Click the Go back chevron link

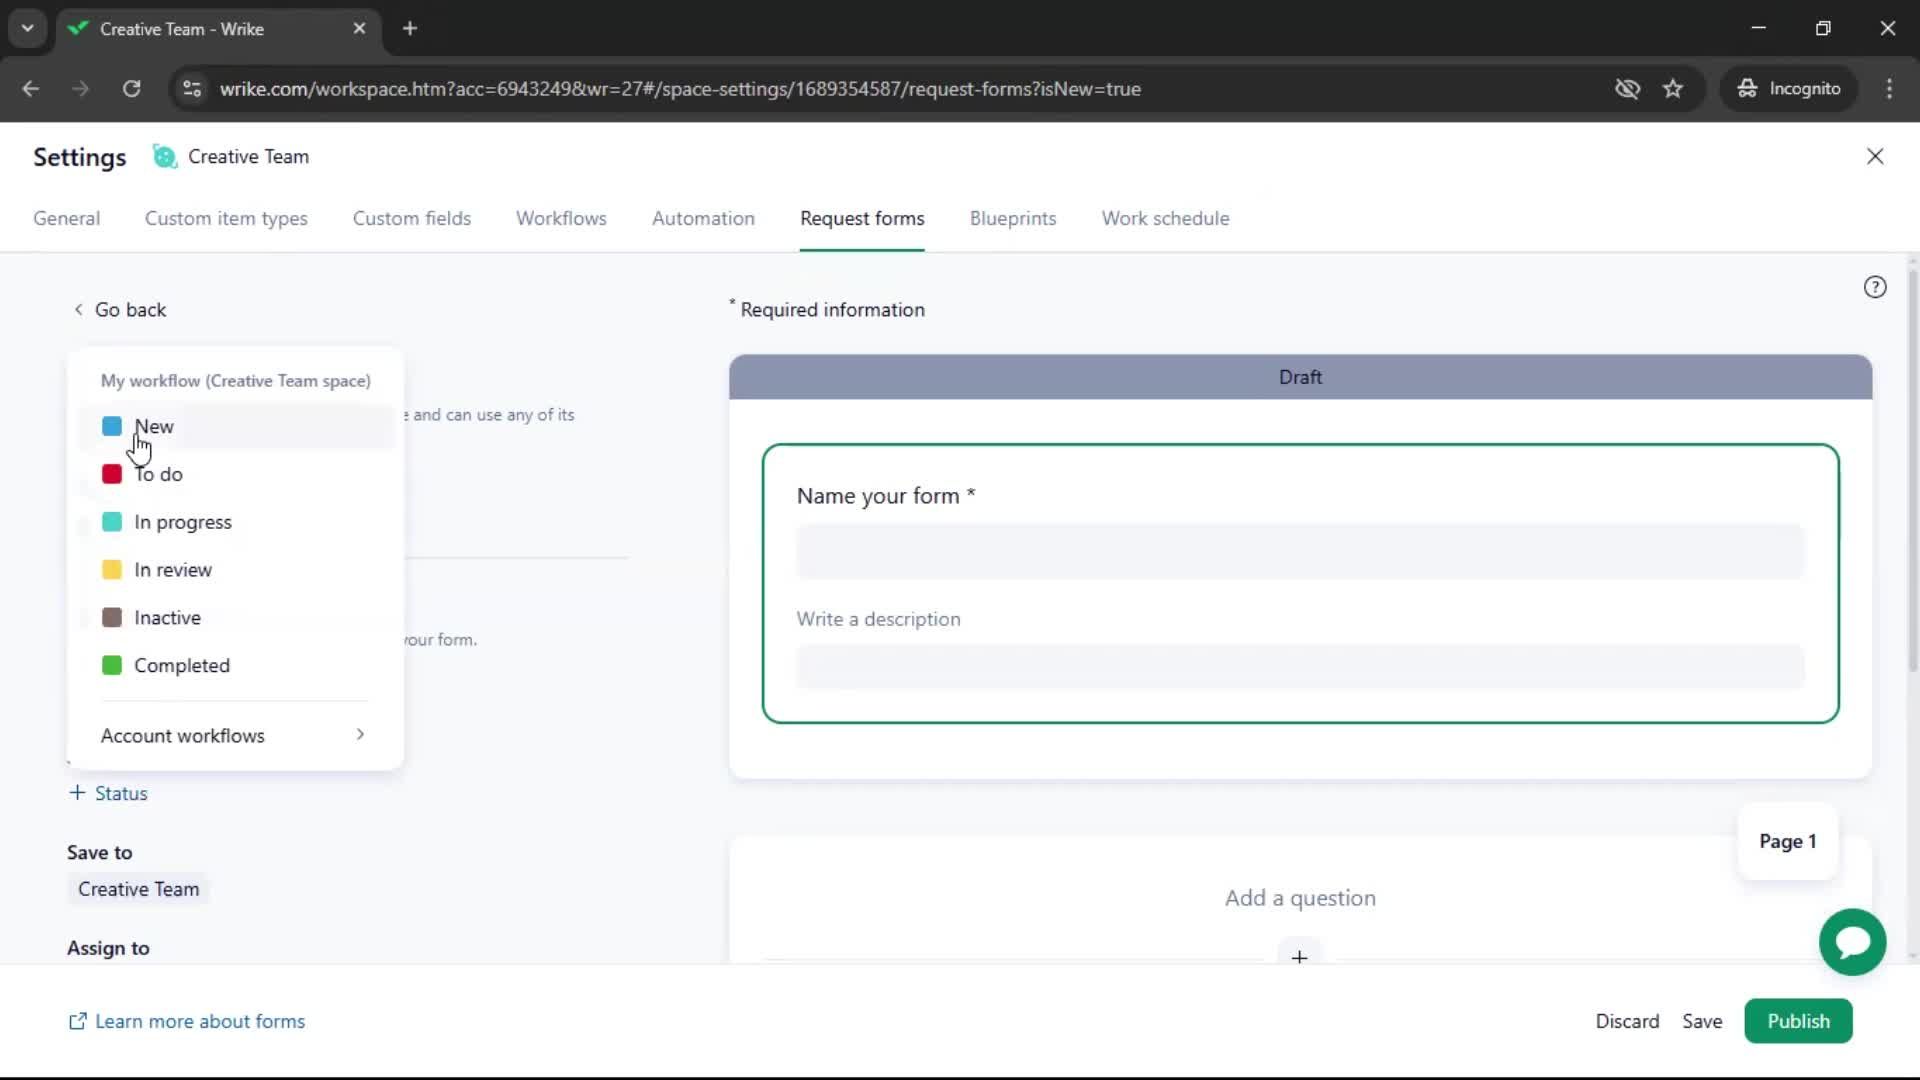(120, 310)
